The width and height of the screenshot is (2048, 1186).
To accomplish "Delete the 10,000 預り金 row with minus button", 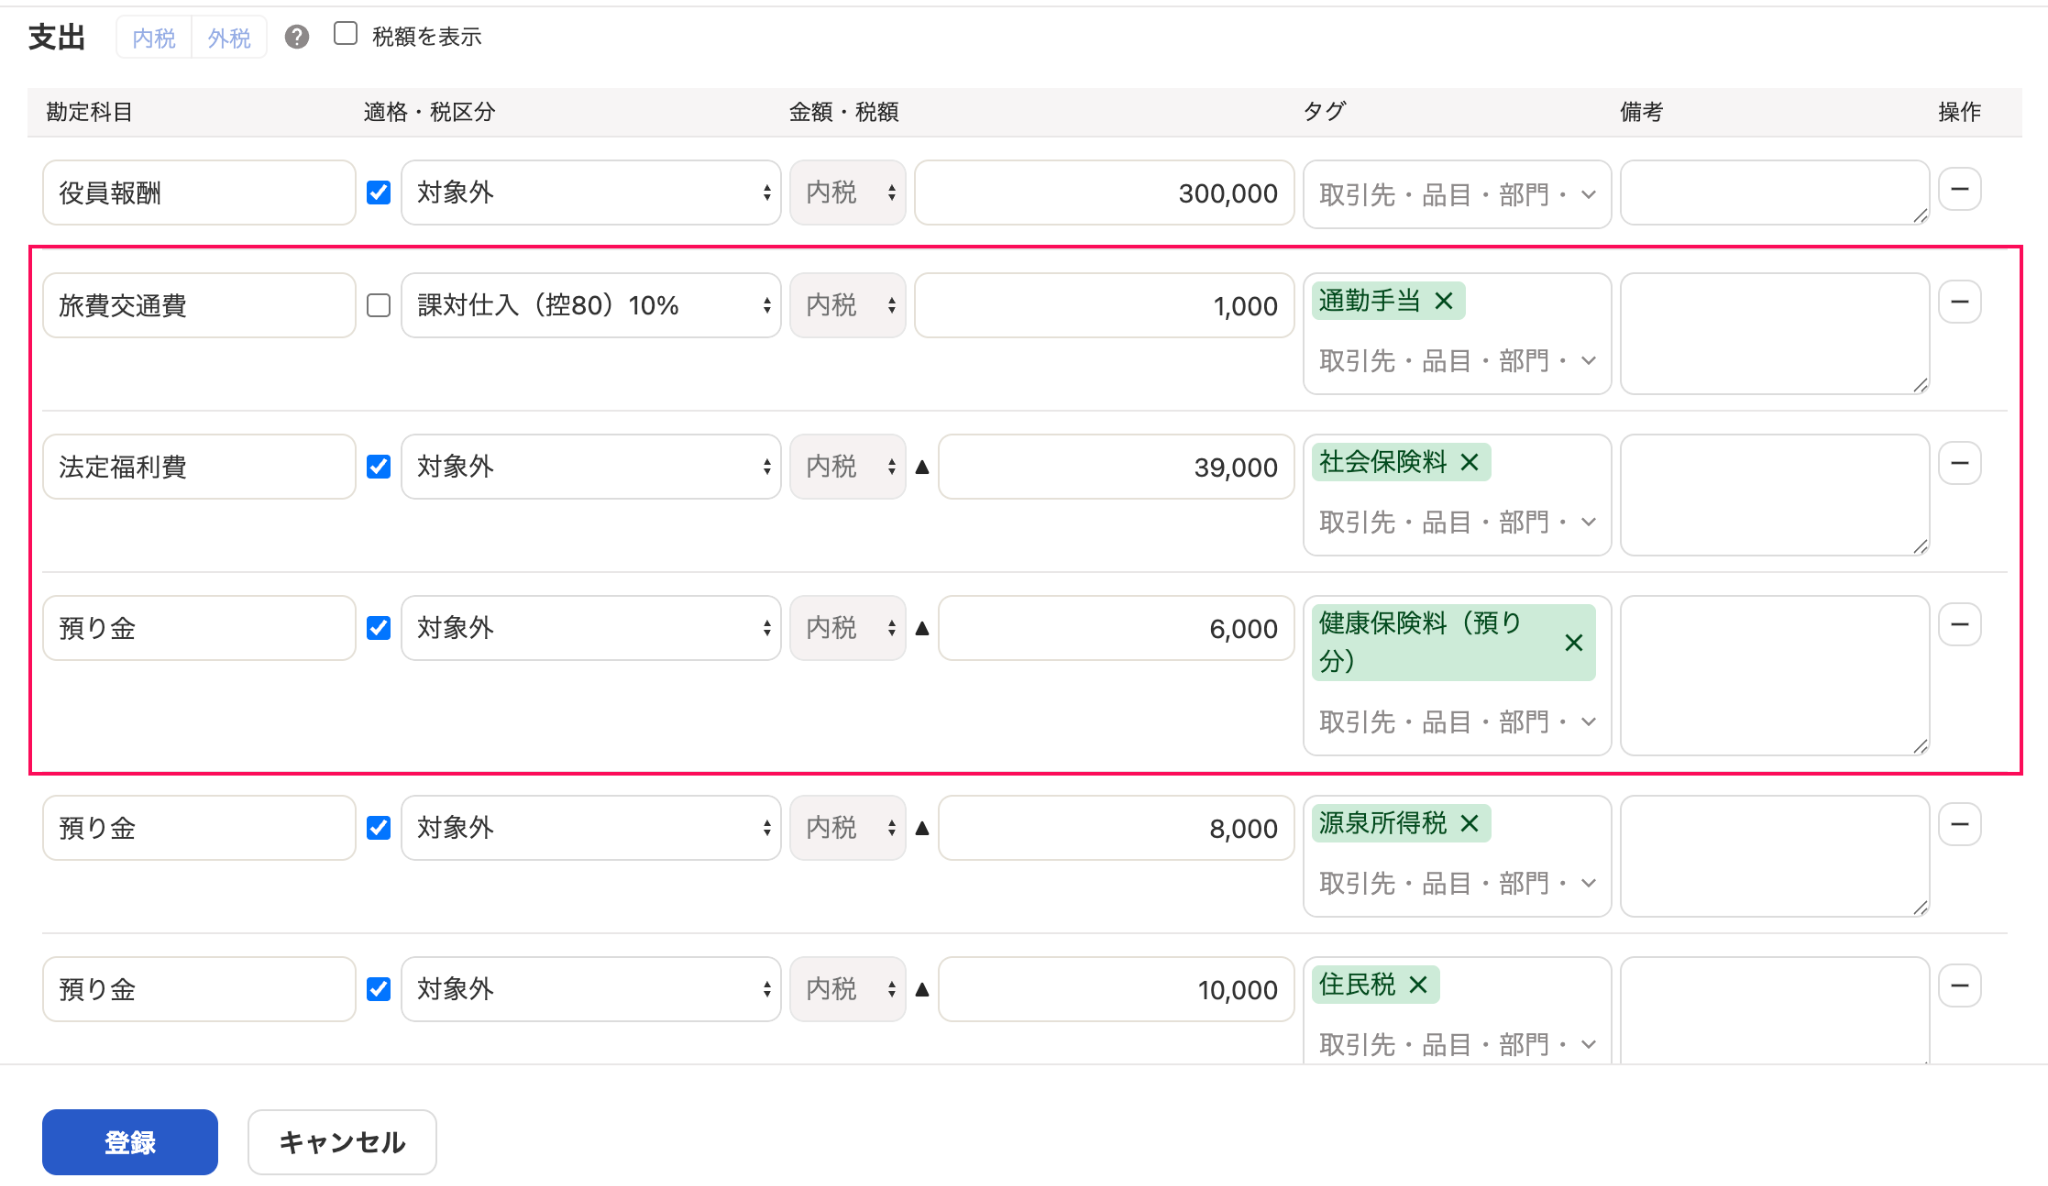I will (x=1959, y=986).
